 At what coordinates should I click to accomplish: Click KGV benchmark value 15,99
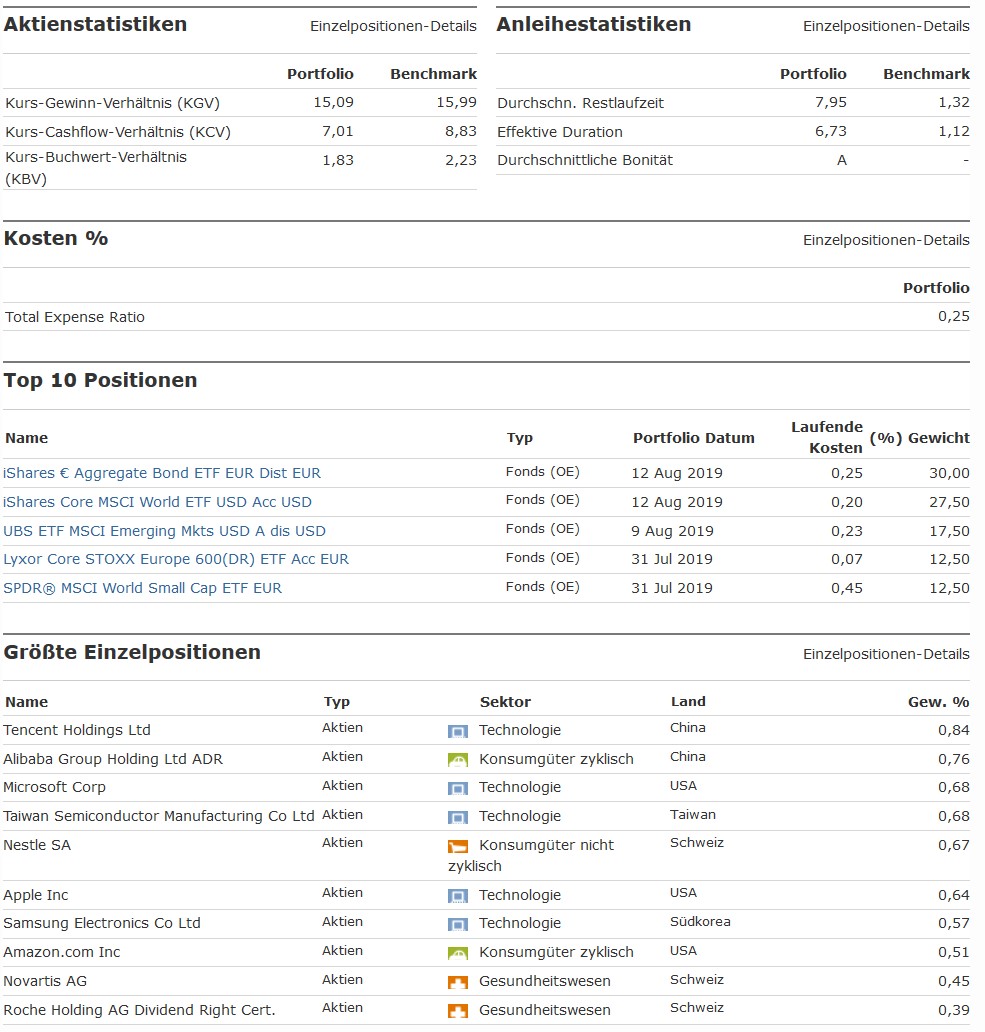[x=456, y=103]
